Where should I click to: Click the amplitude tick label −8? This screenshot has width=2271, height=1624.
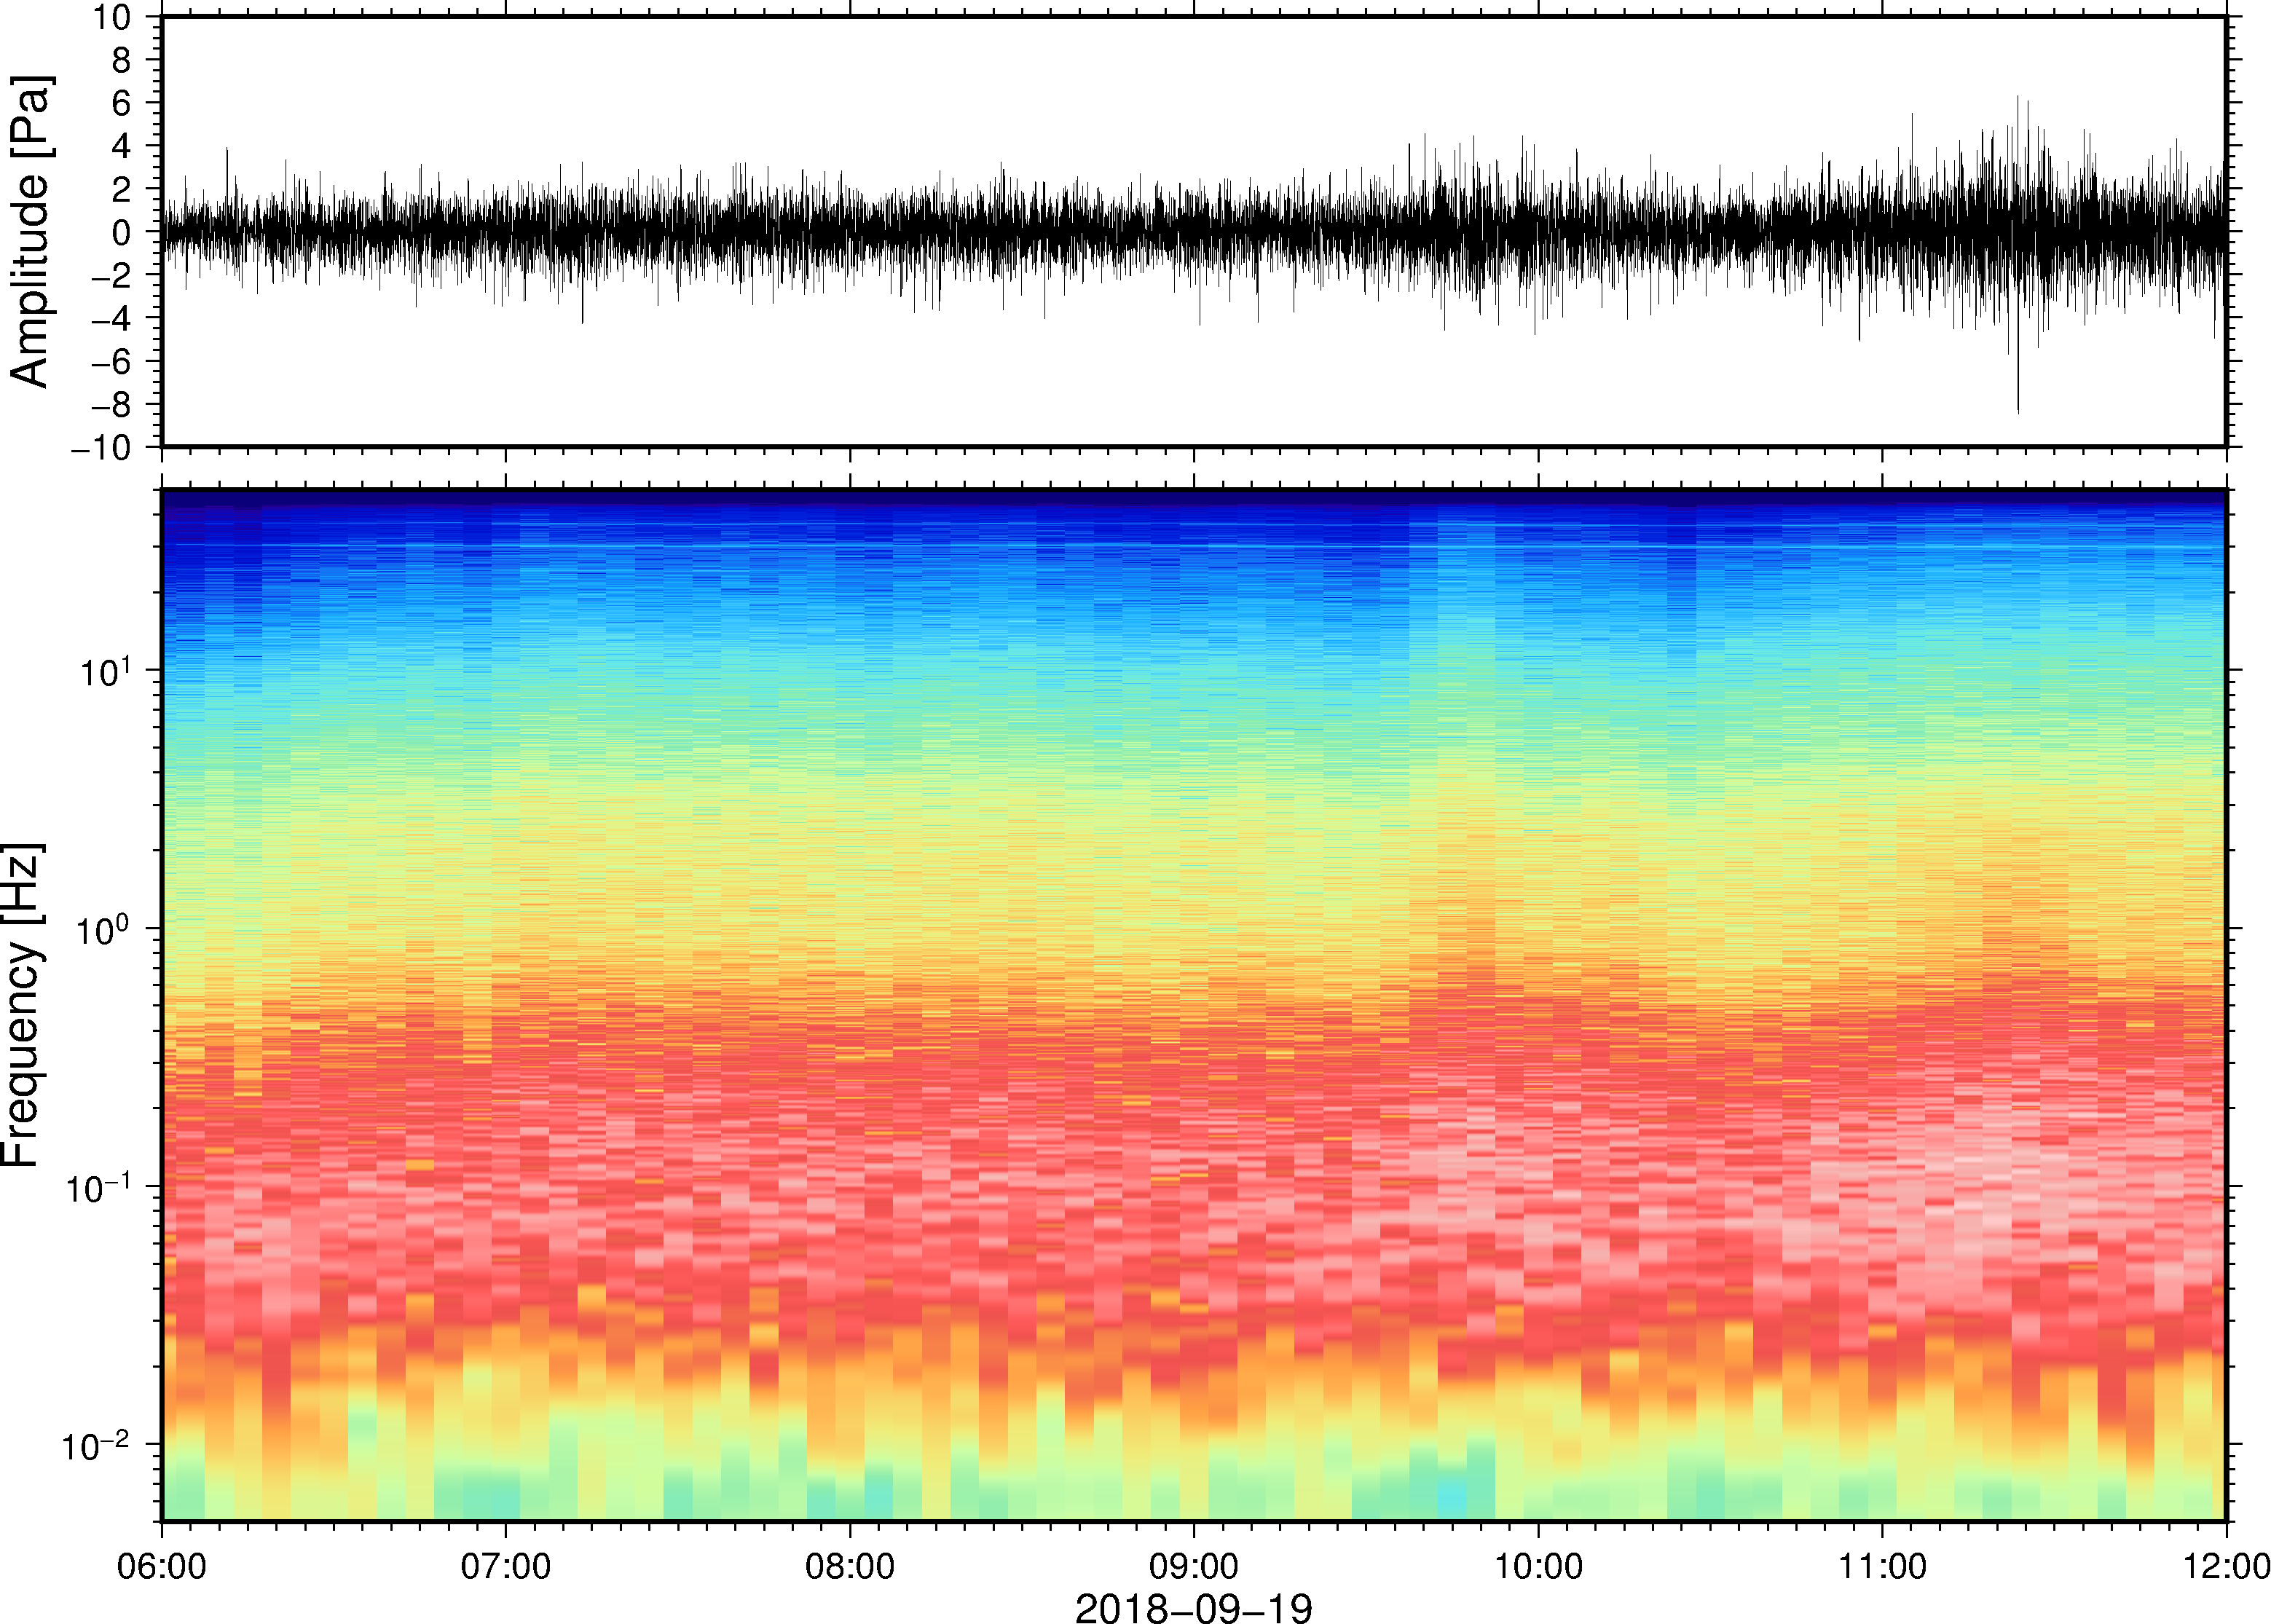point(111,404)
